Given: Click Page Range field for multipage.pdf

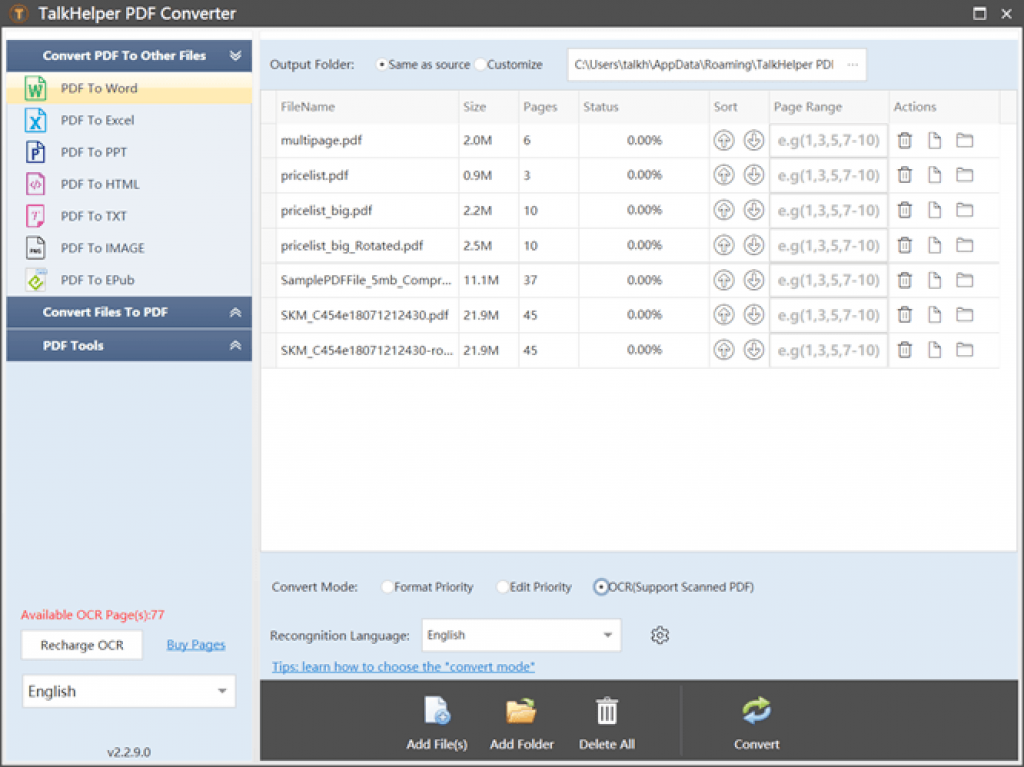Looking at the screenshot, I should (828, 141).
